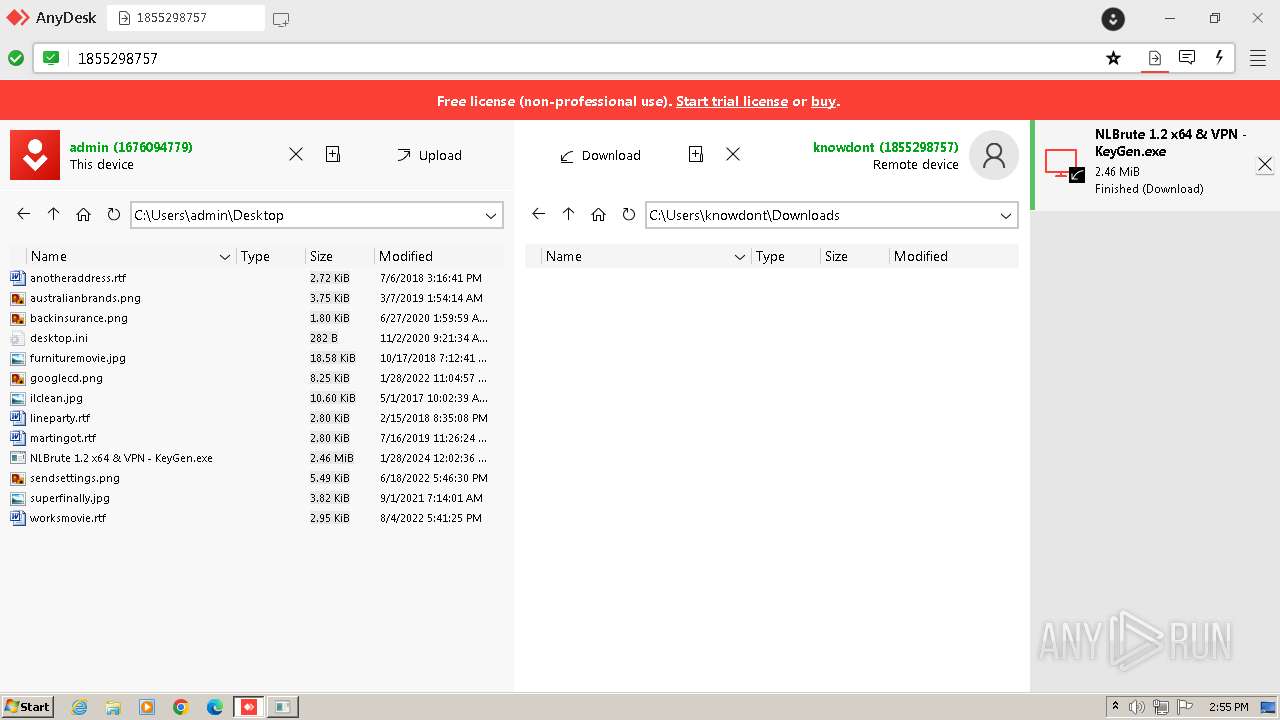Screen dimensions: 1280x720
Task: Open Internet Explorer from taskbar
Action: [79, 707]
